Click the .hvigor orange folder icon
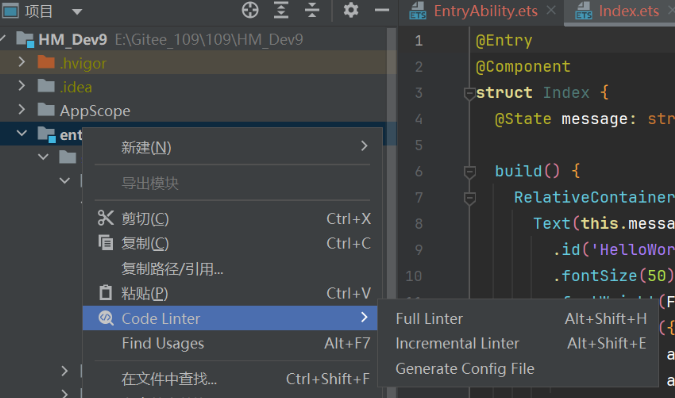Image resolution: width=675 pixels, height=398 pixels. tap(46, 62)
